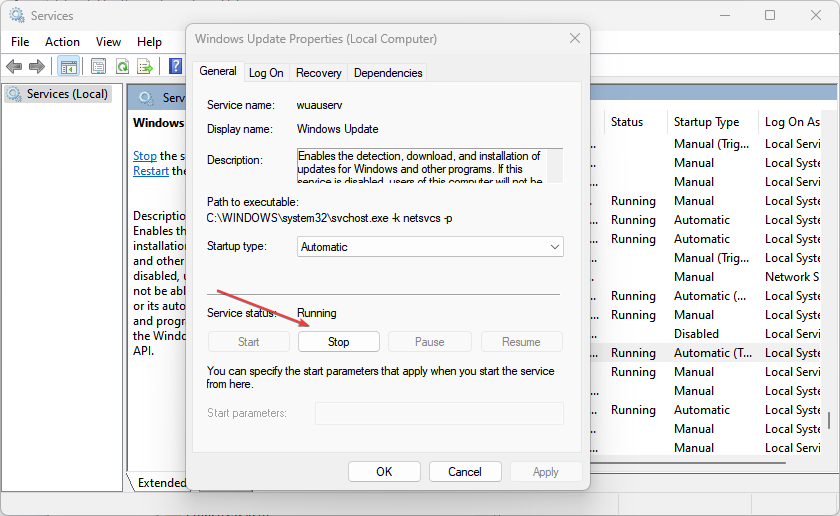Click the grayed-out Start button
Viewport: 840px width, 516px height.
[x=249, y=342]
